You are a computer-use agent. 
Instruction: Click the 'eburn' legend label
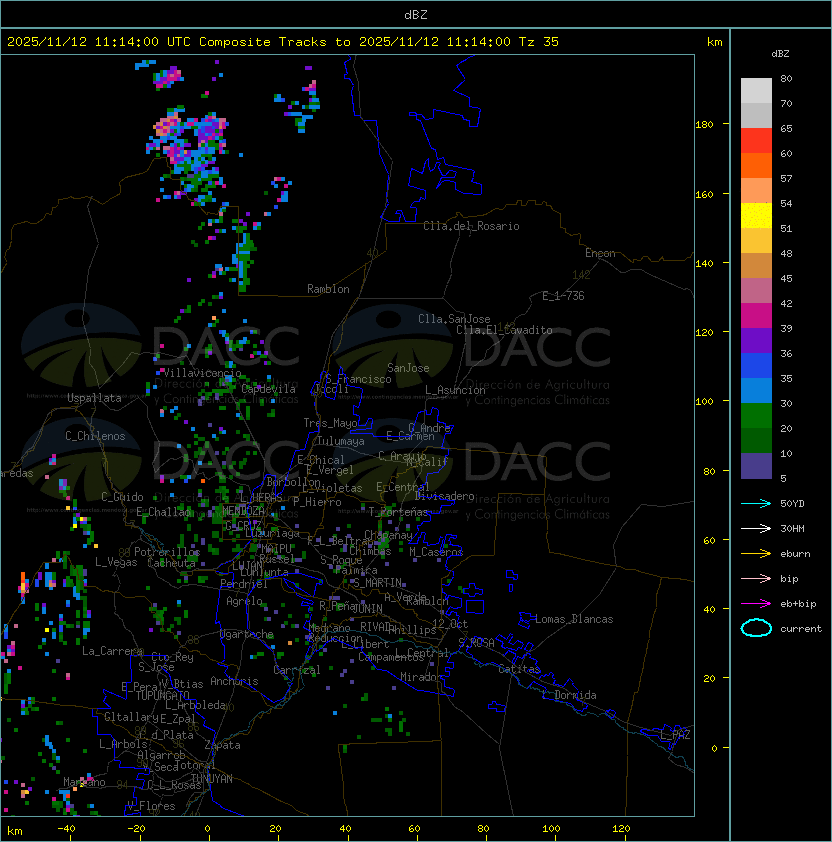(795, 554)
